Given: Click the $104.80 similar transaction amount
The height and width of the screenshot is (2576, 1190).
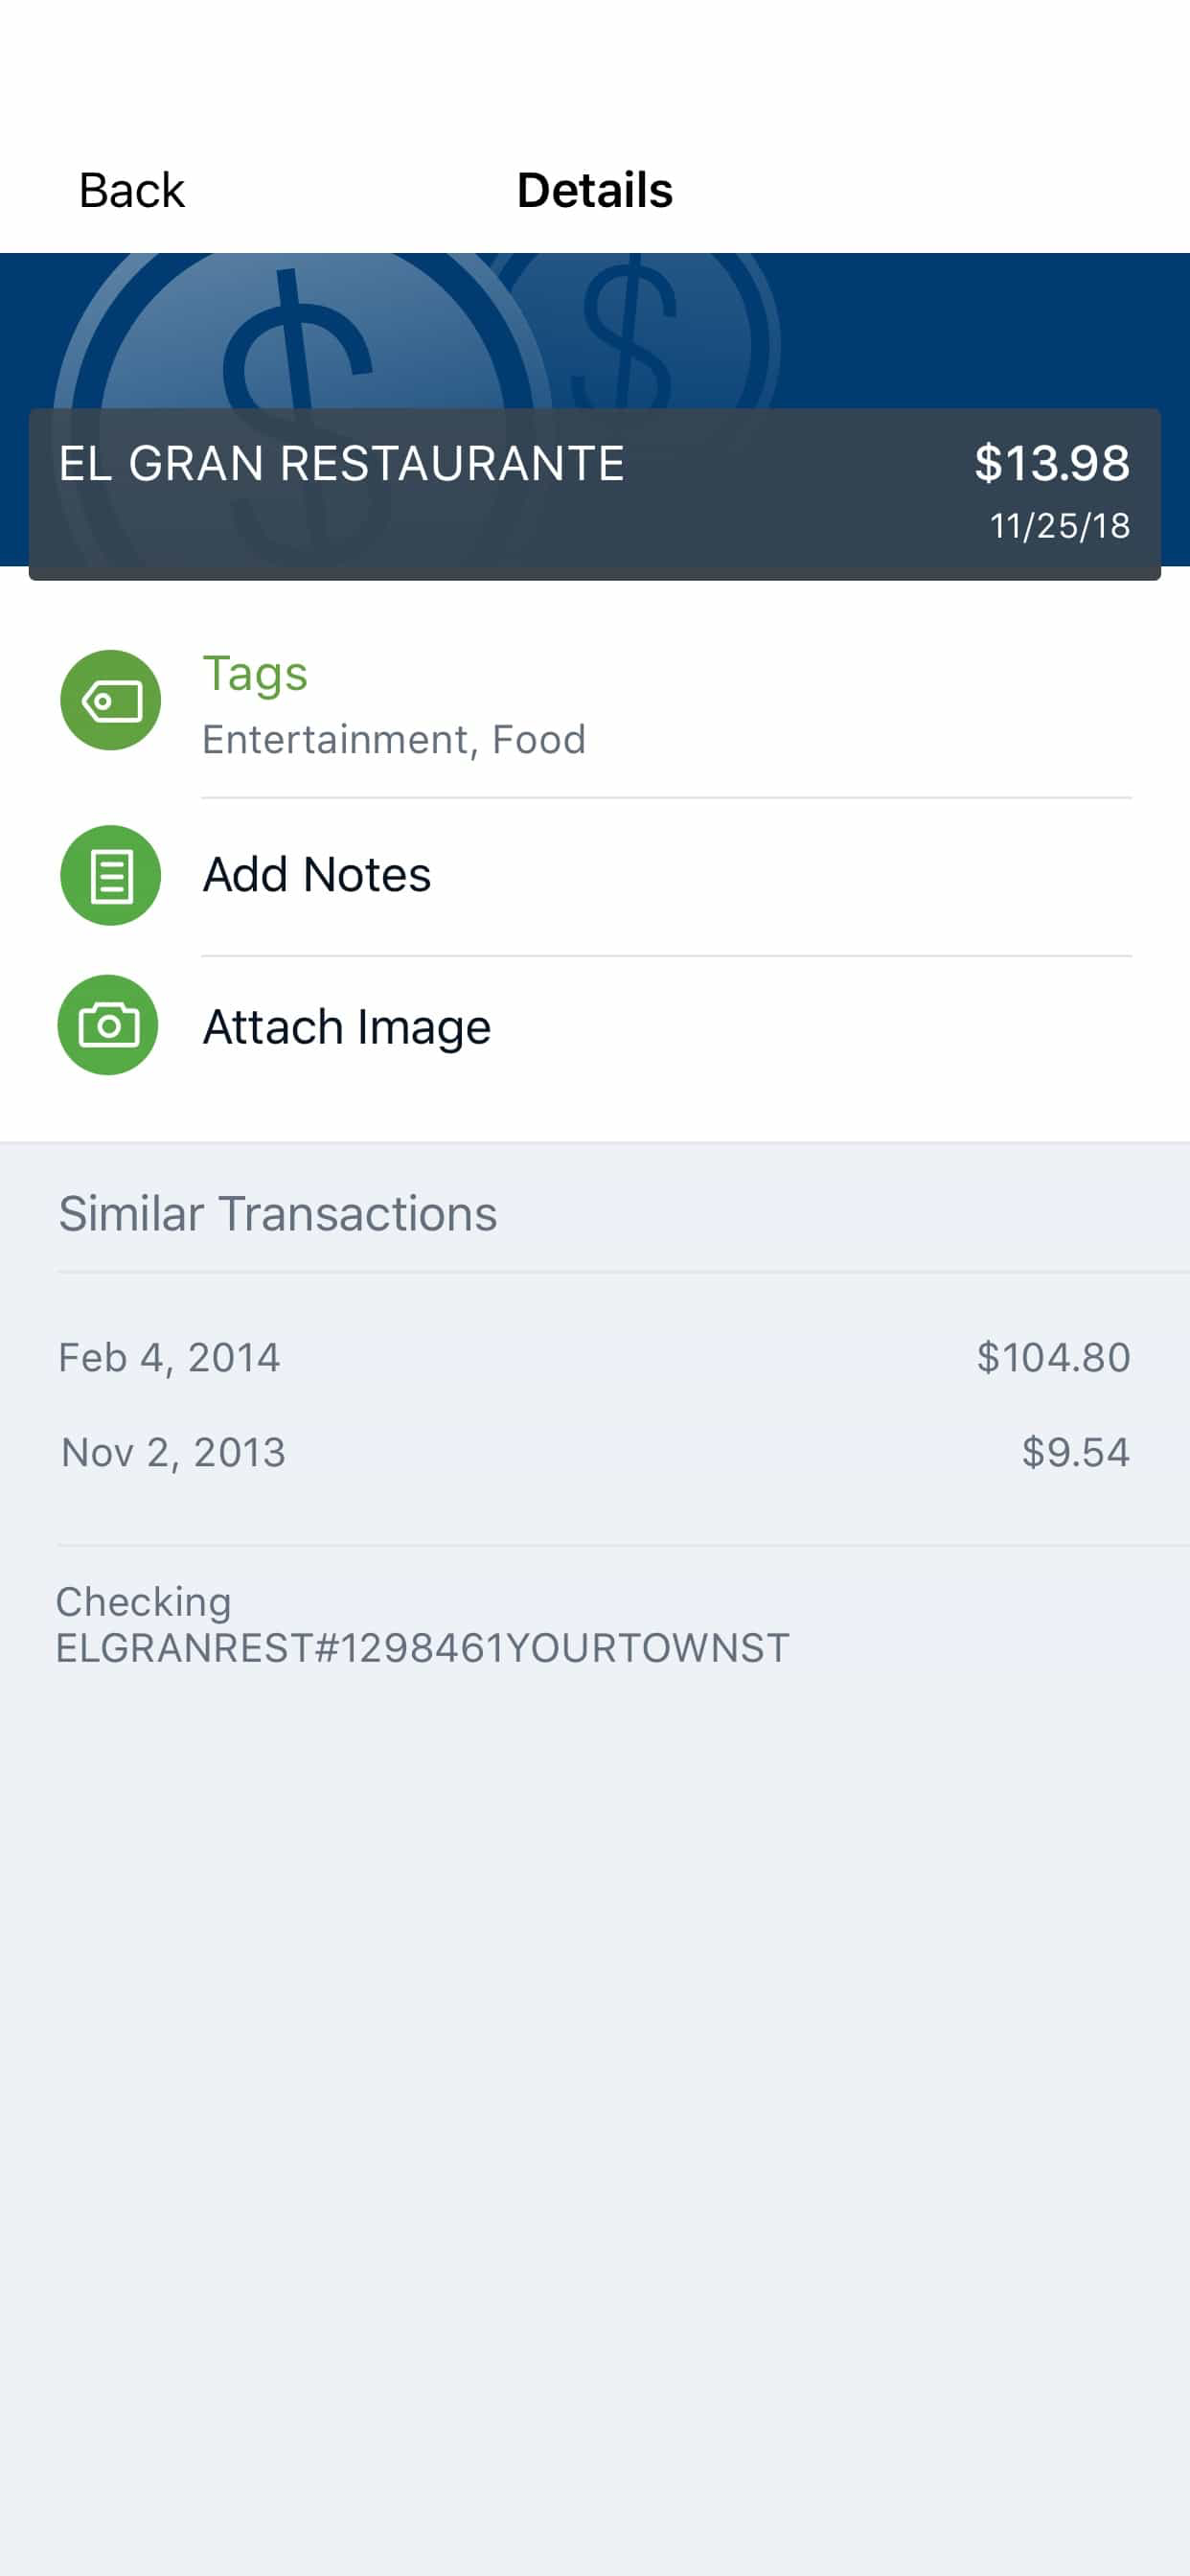Looking at the screenshot, I should (x=1053, y=1358).
